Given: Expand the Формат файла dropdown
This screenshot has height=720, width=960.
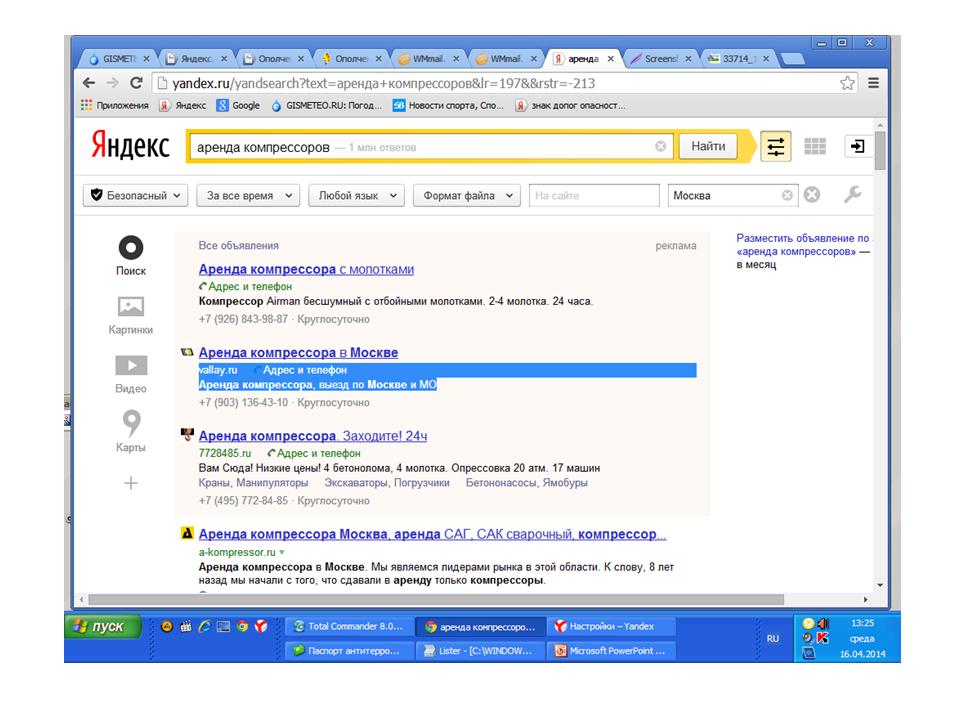Looking at the screenshot, I should pyautogui.click(x=467, y=195).
